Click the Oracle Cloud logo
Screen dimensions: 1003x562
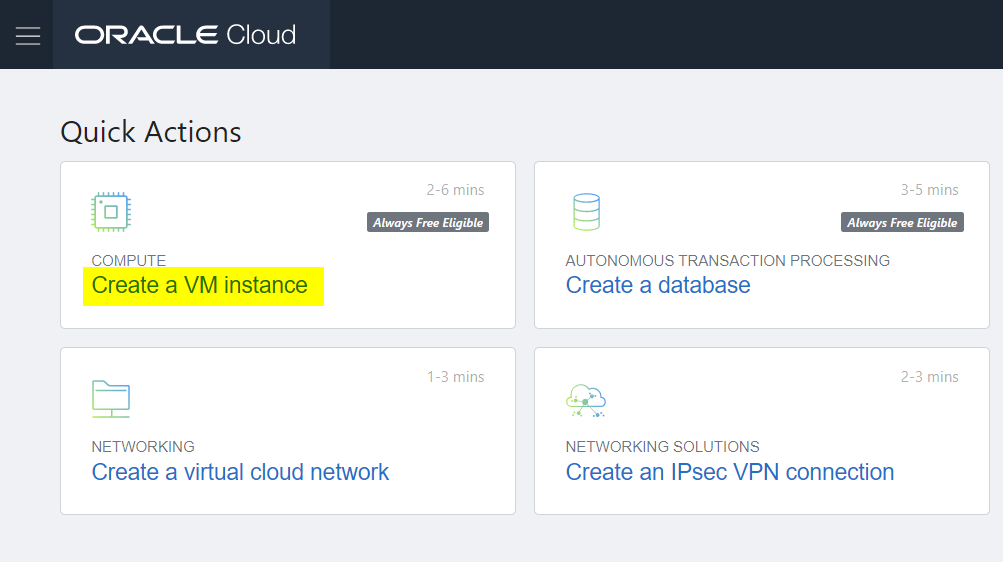click(x=186, y=35)
